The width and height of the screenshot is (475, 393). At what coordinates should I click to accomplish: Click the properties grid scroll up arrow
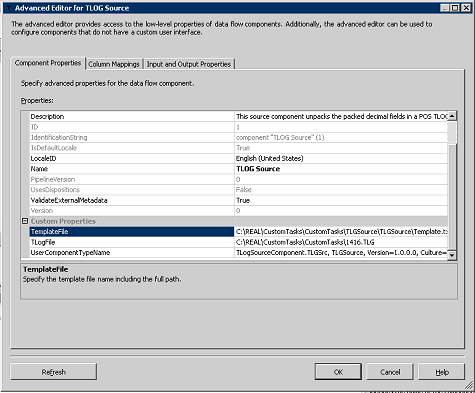coord(452,116)
